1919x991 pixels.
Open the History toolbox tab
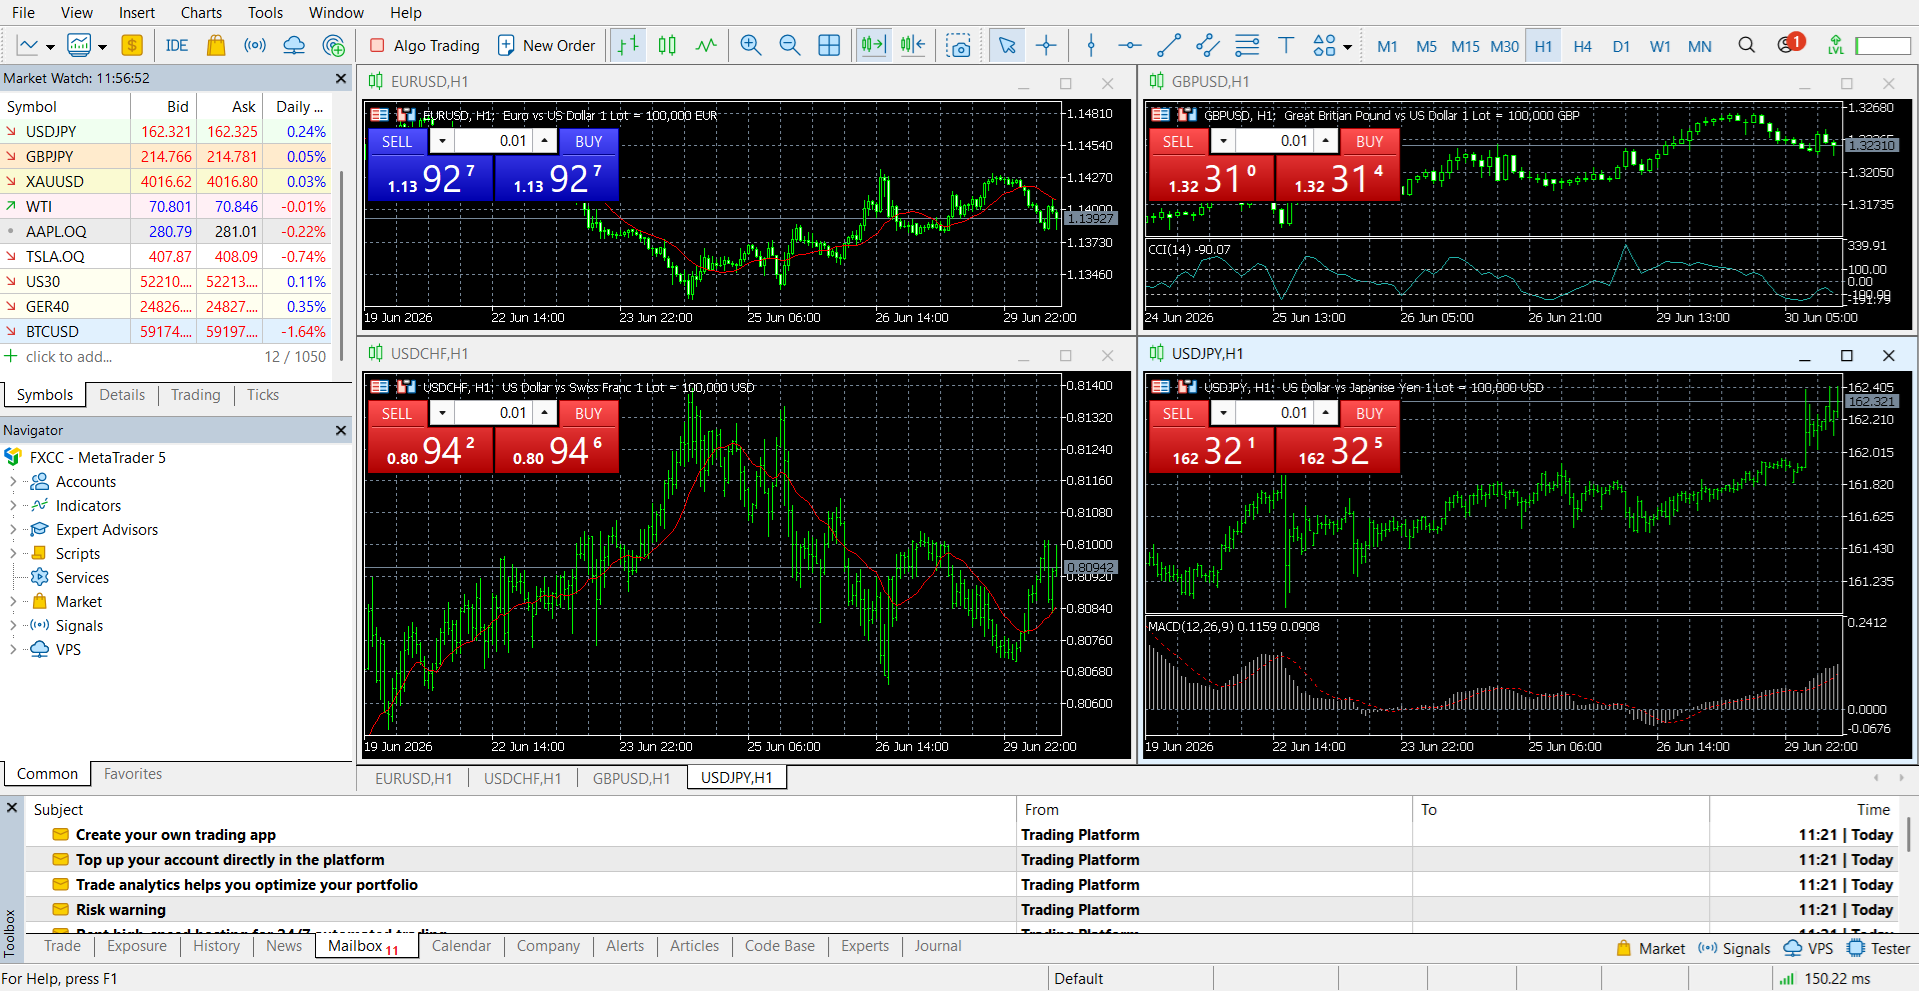(216, 946)
